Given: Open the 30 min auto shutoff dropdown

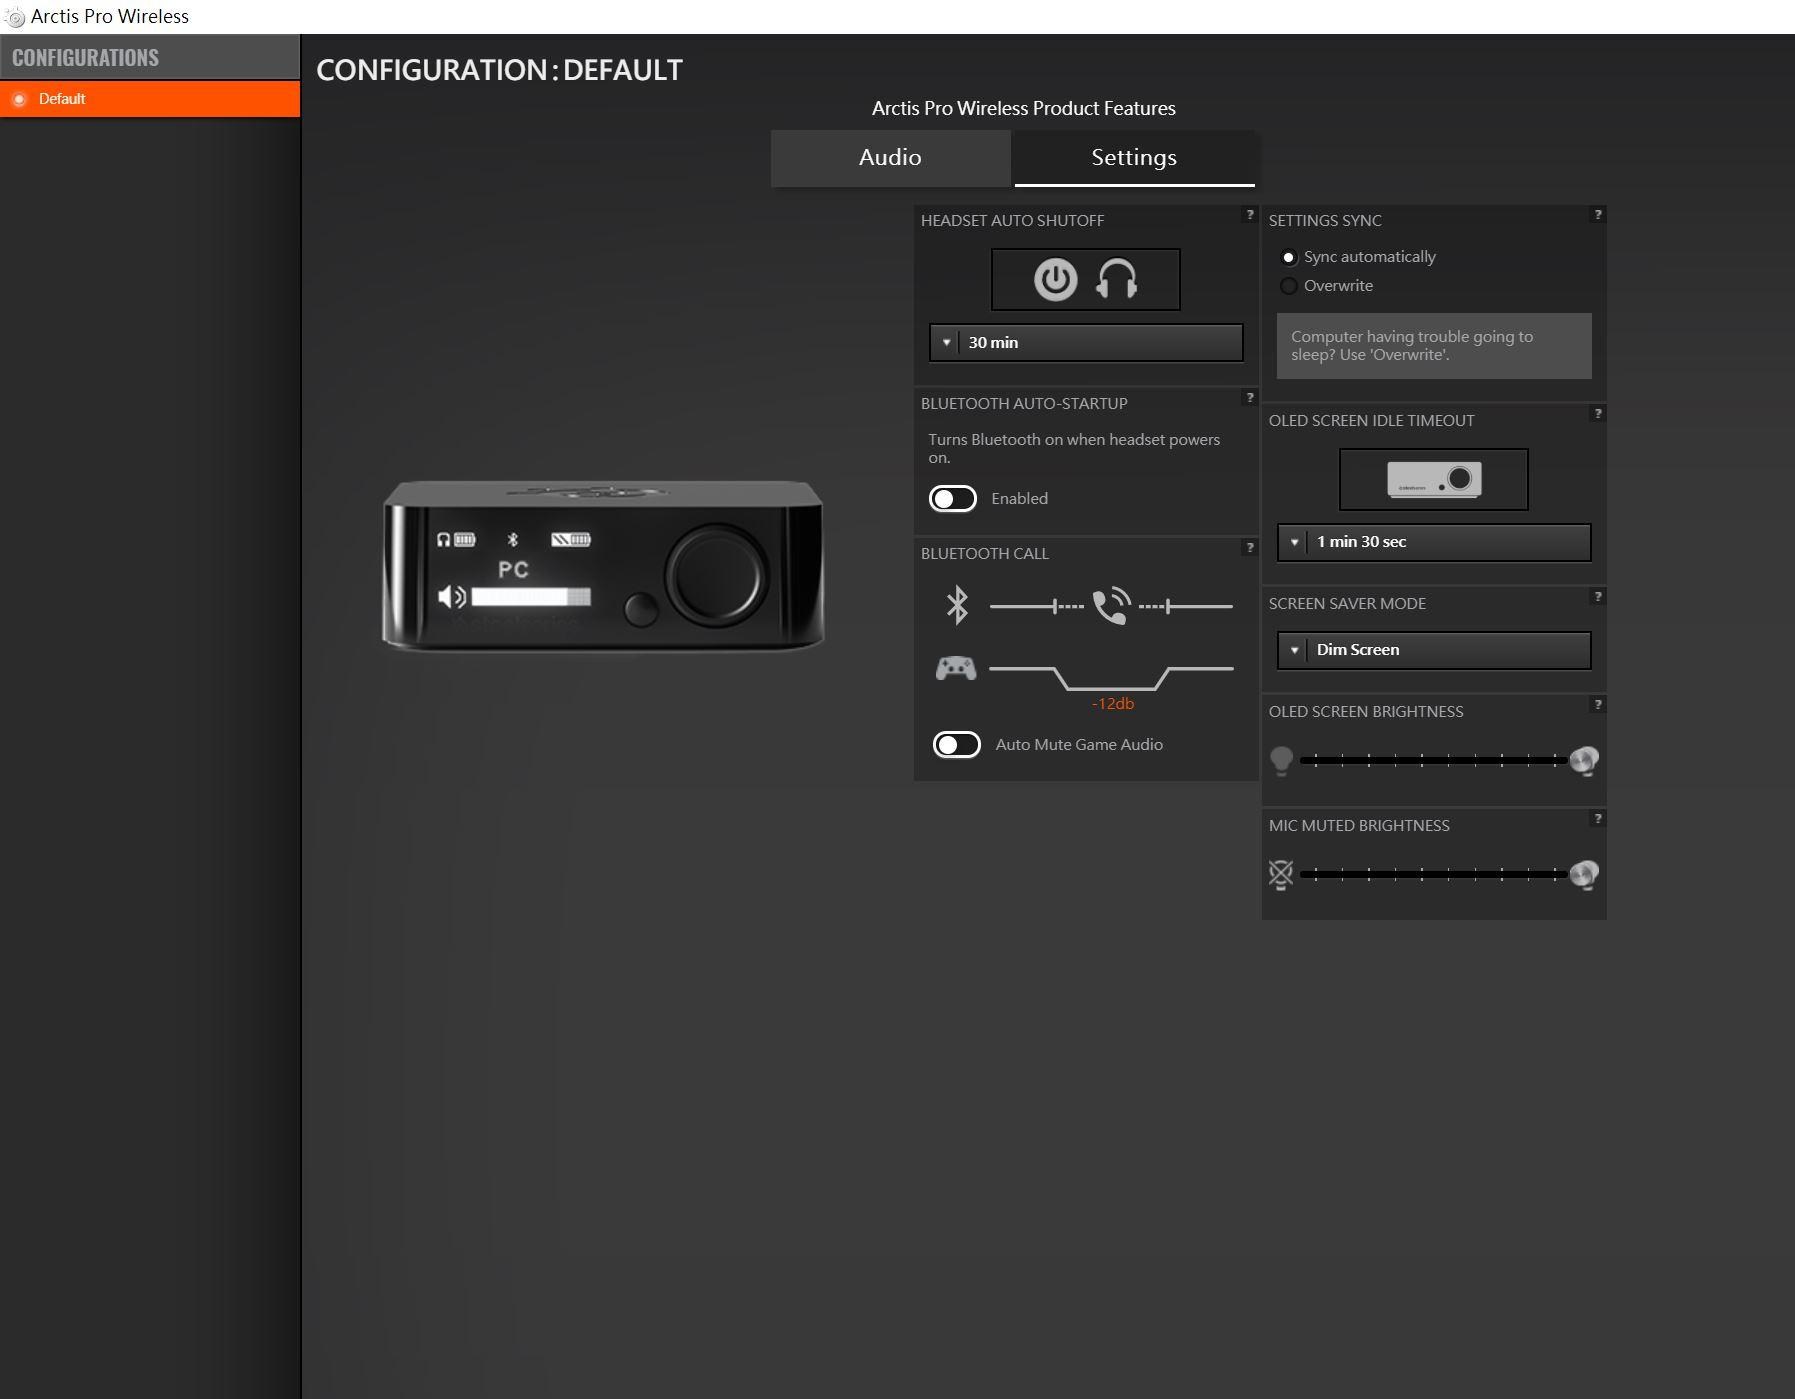Looking at the screenshot, I should coord(1086,342).
